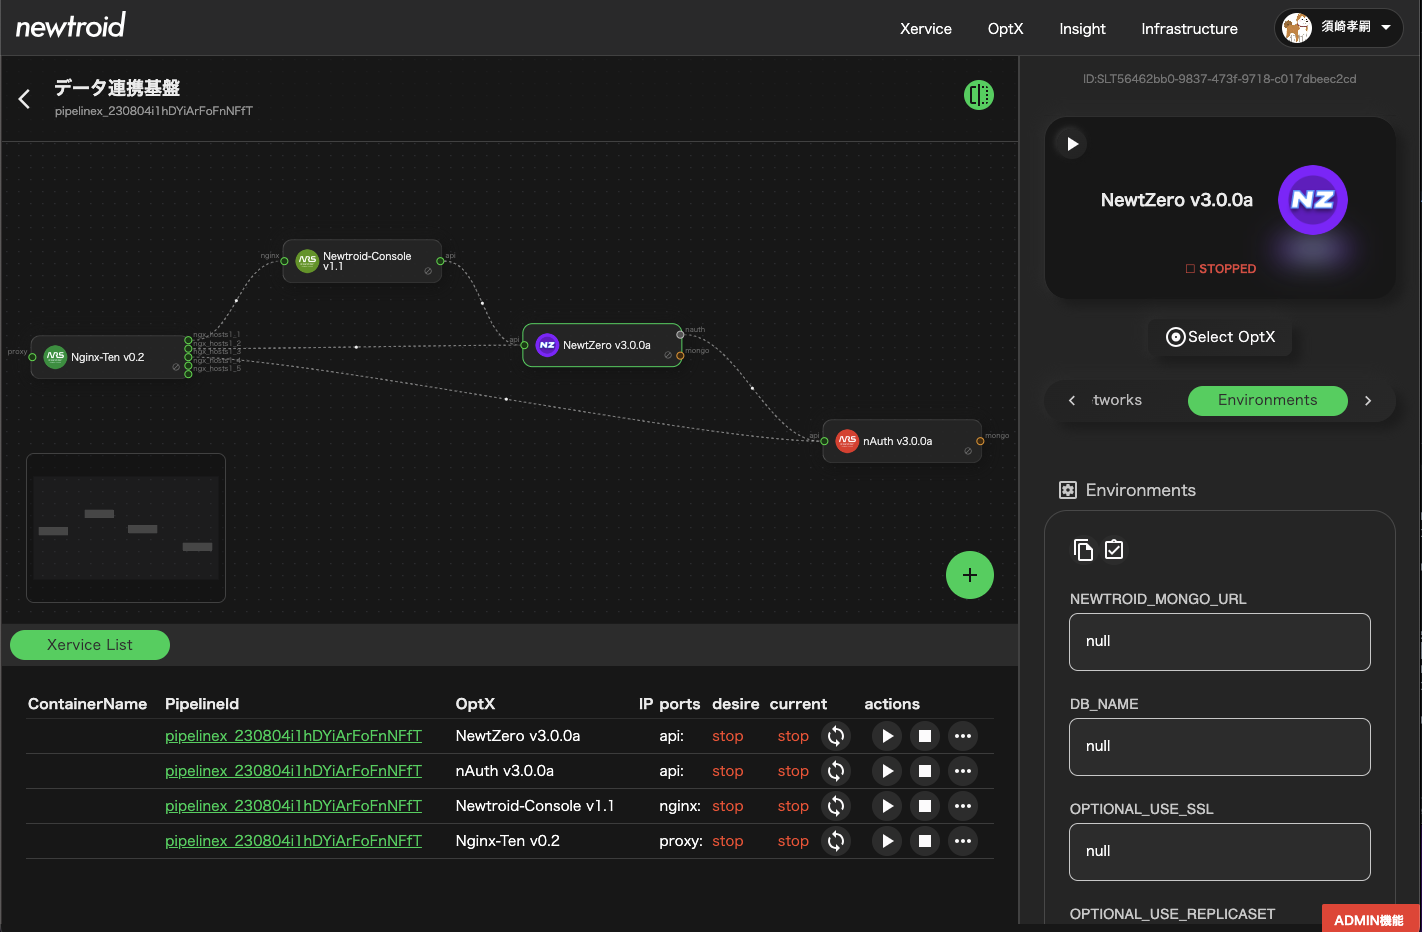Click the ContainerName column header
The width and height of the screenshot is (1422, 932).
coord(87,704)
